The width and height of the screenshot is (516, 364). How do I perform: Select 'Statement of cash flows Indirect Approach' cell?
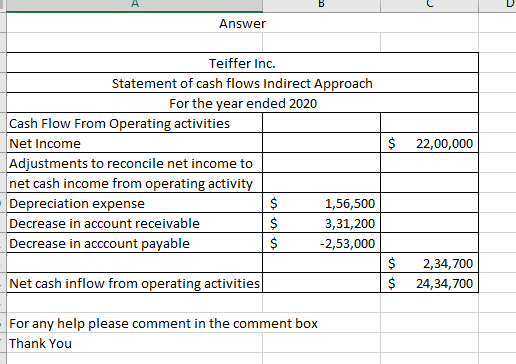(242, 83)
